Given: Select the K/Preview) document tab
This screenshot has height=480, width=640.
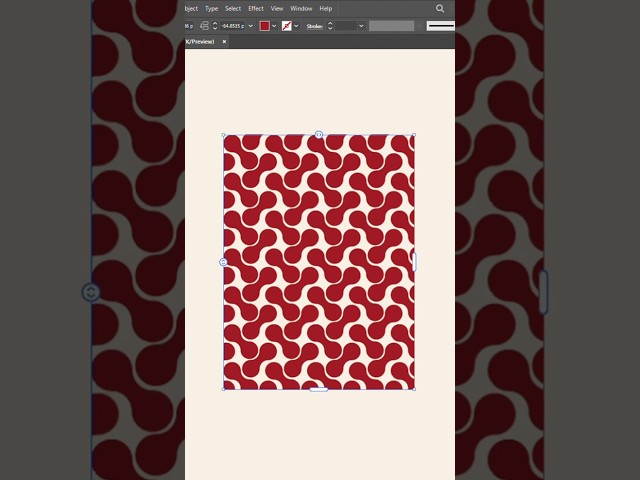Looking at the screenshot, I should tap(200, 42).
